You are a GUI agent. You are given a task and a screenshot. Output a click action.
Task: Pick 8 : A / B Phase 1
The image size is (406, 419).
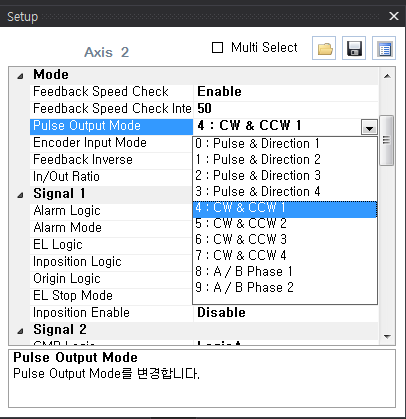[285, 271]
